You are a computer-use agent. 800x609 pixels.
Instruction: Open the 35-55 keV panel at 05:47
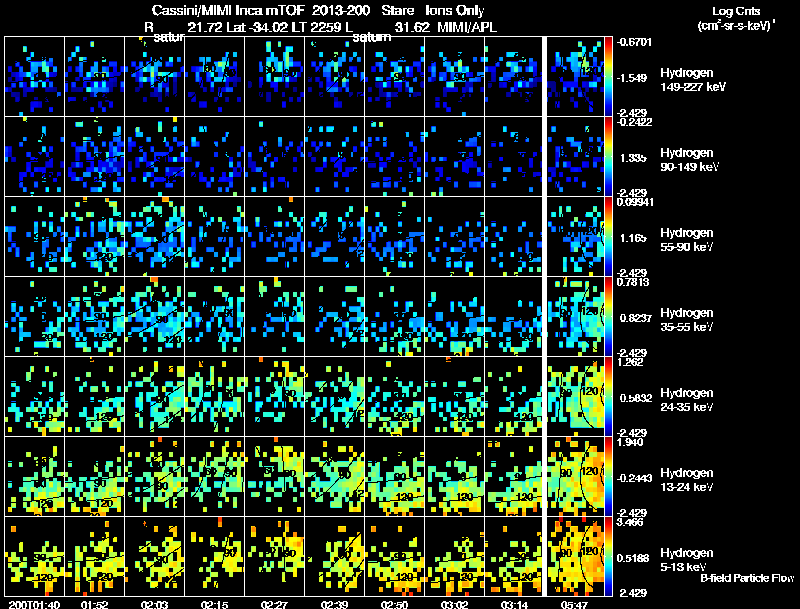(575, 317)
